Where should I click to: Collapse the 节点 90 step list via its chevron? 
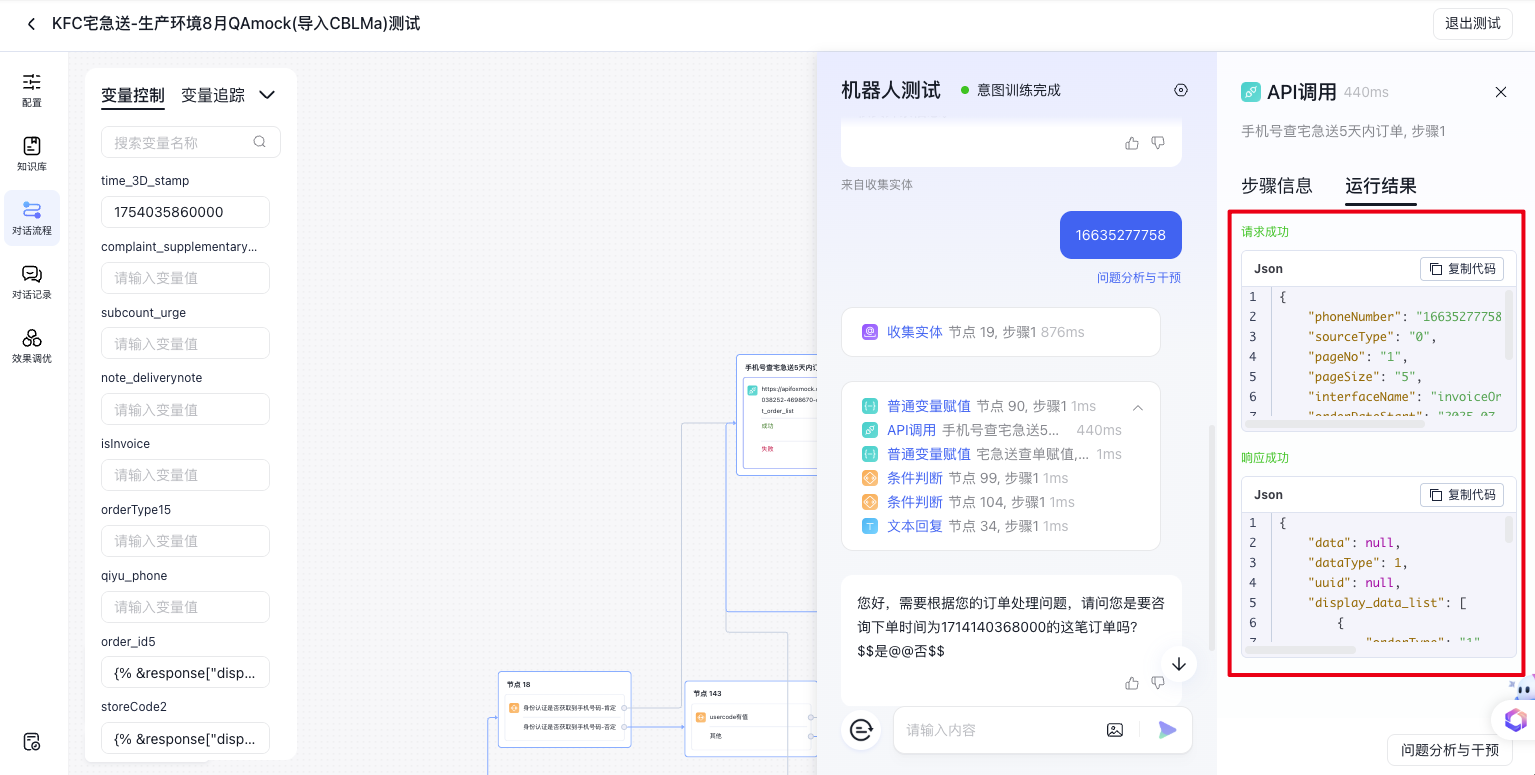(1137, 407)
